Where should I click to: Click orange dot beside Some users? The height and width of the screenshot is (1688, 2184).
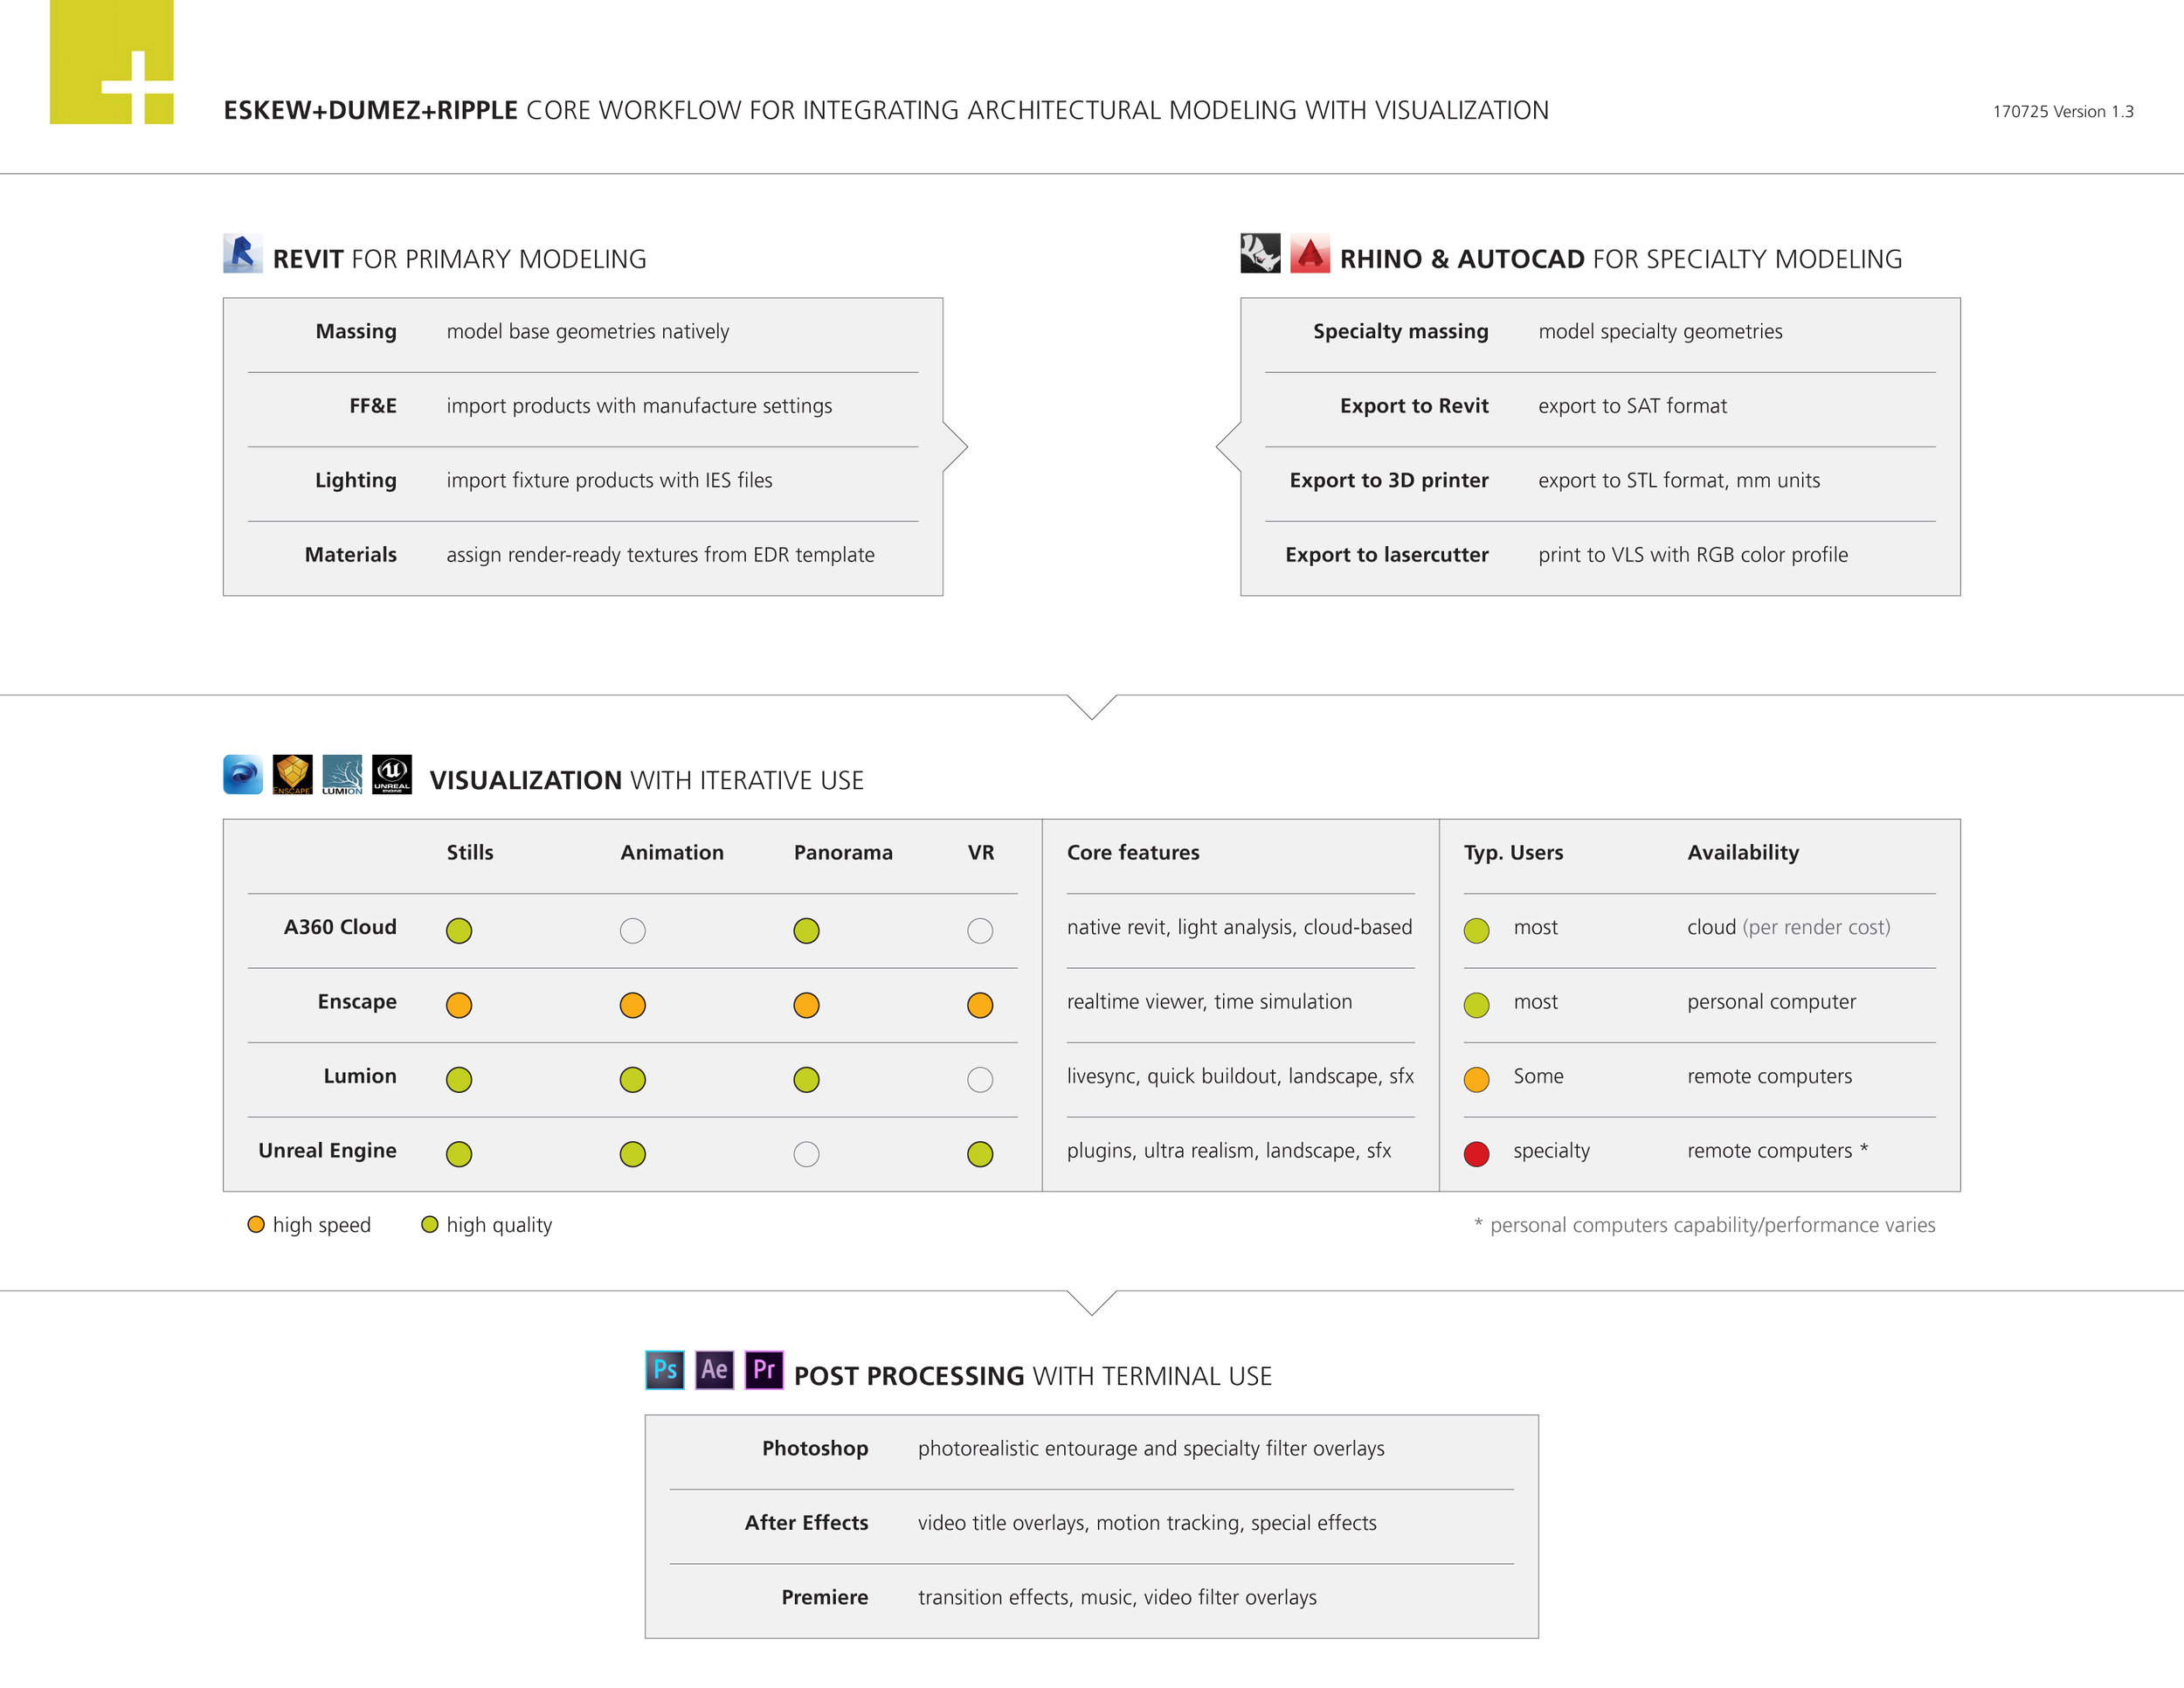[1477, 1080]
